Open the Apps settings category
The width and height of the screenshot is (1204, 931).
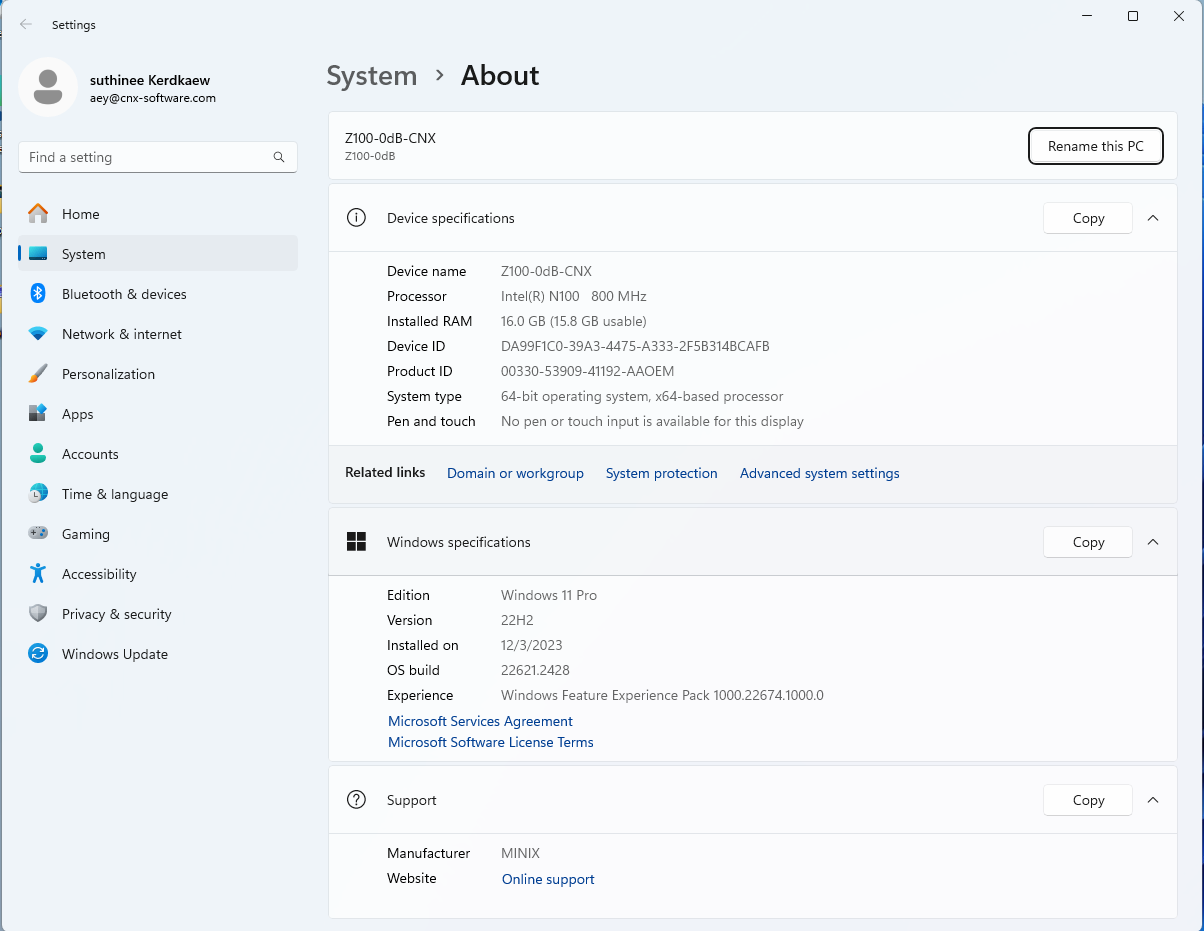[x=158, y=414]
